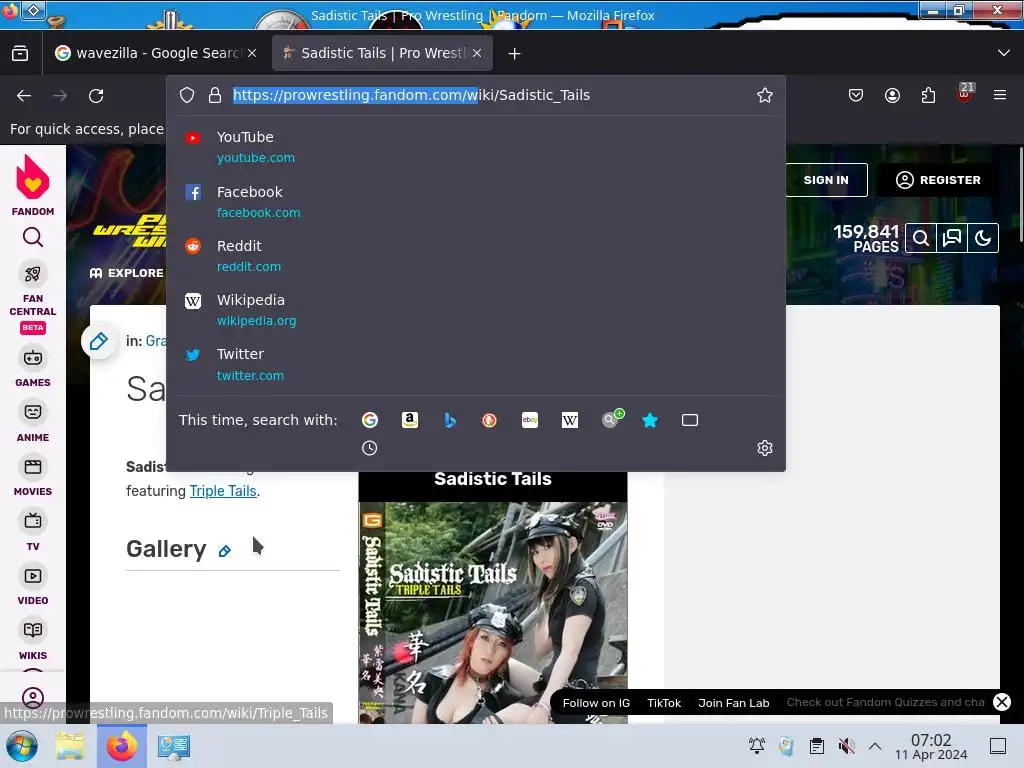The width and height of the screenshot is (1024, 768).
Task: Click the Firefox View icon
Action: pyautogui.click(x=20, y=53)
